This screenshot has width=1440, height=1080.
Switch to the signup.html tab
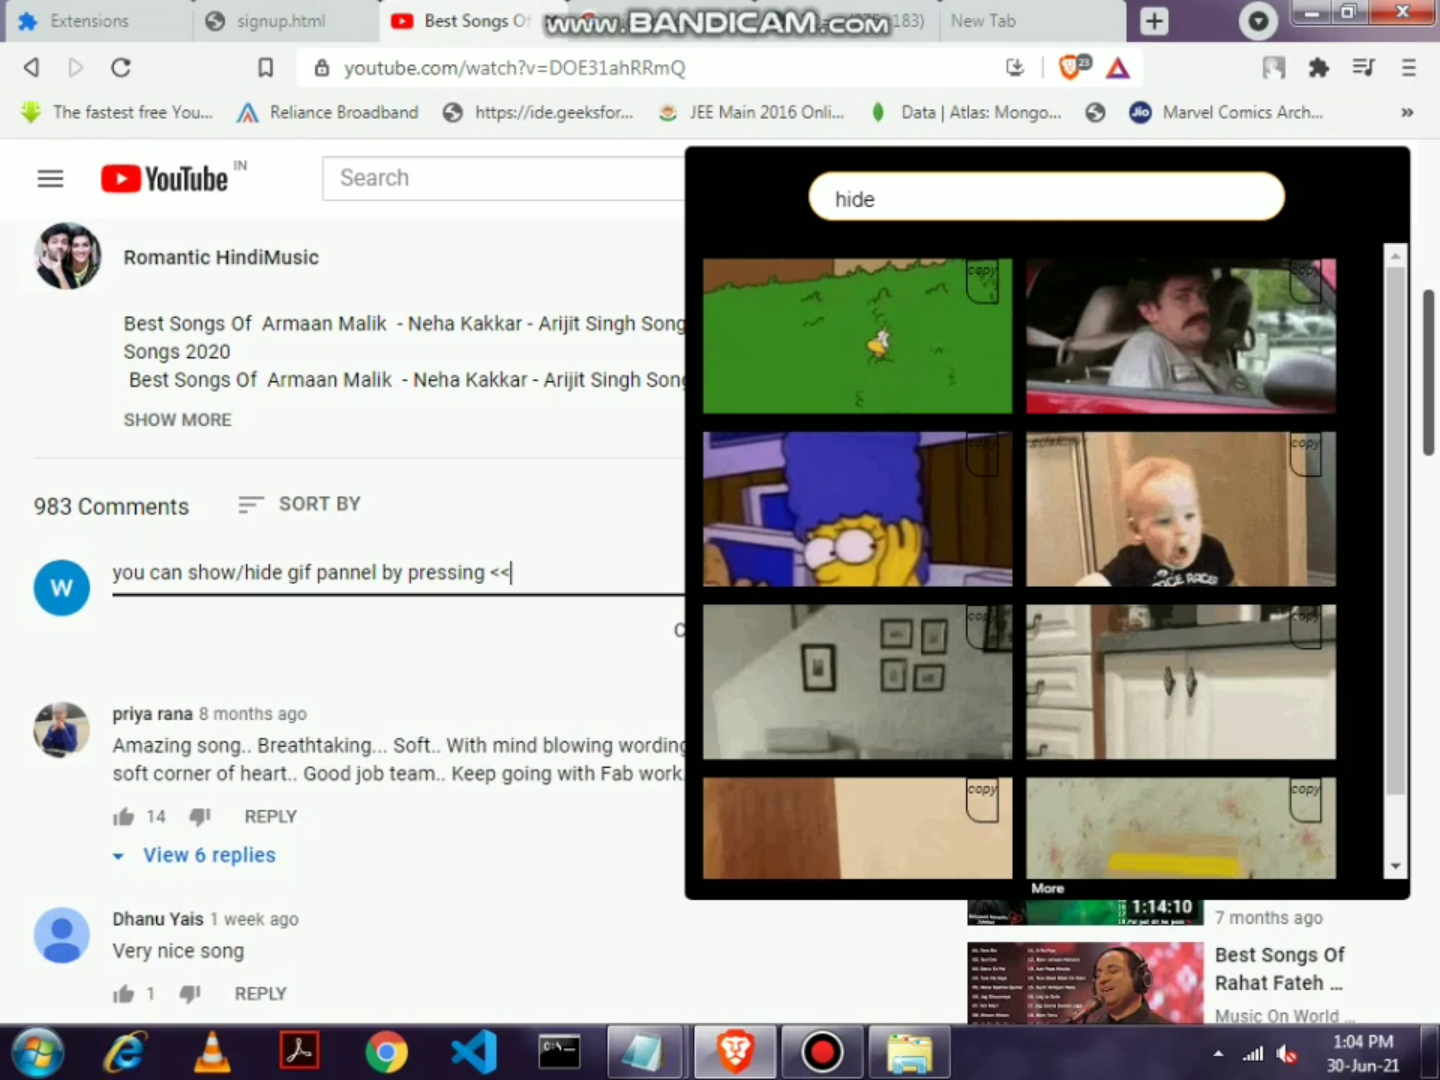281,21
